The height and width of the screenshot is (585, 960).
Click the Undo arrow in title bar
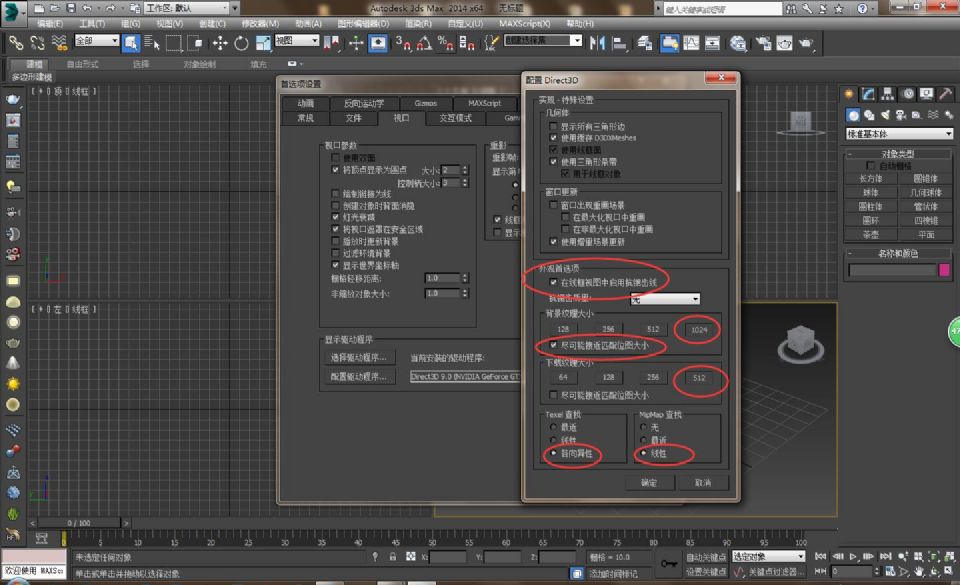(x=87, y=8)
